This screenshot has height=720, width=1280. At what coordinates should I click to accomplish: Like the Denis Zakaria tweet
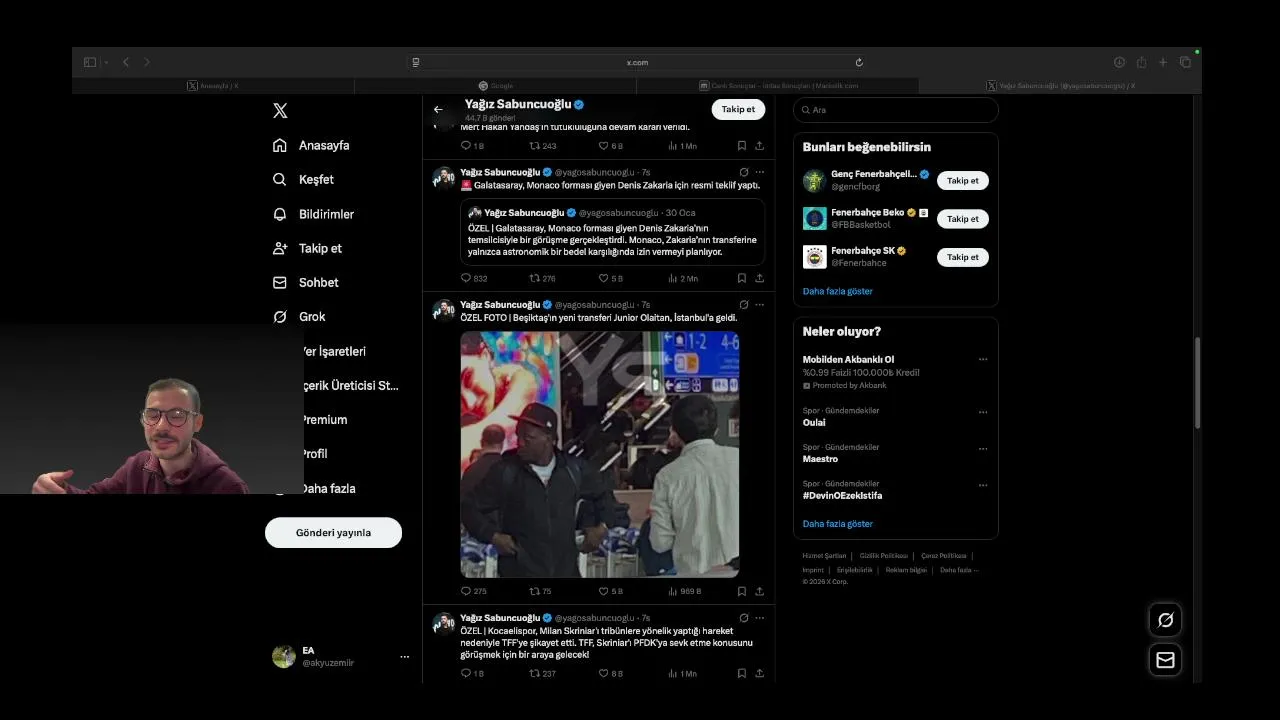(610, 278)
